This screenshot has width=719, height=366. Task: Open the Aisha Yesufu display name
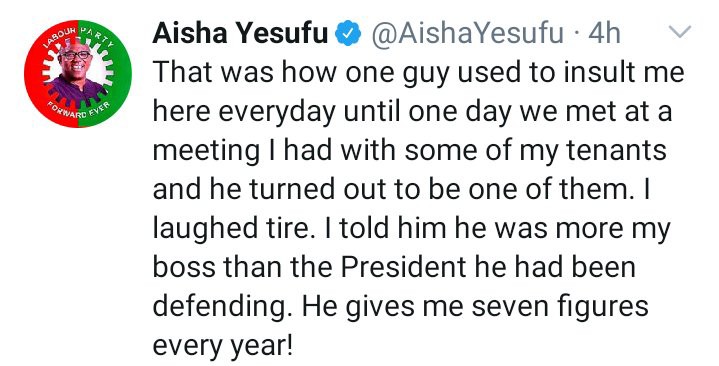coord(240,34)
